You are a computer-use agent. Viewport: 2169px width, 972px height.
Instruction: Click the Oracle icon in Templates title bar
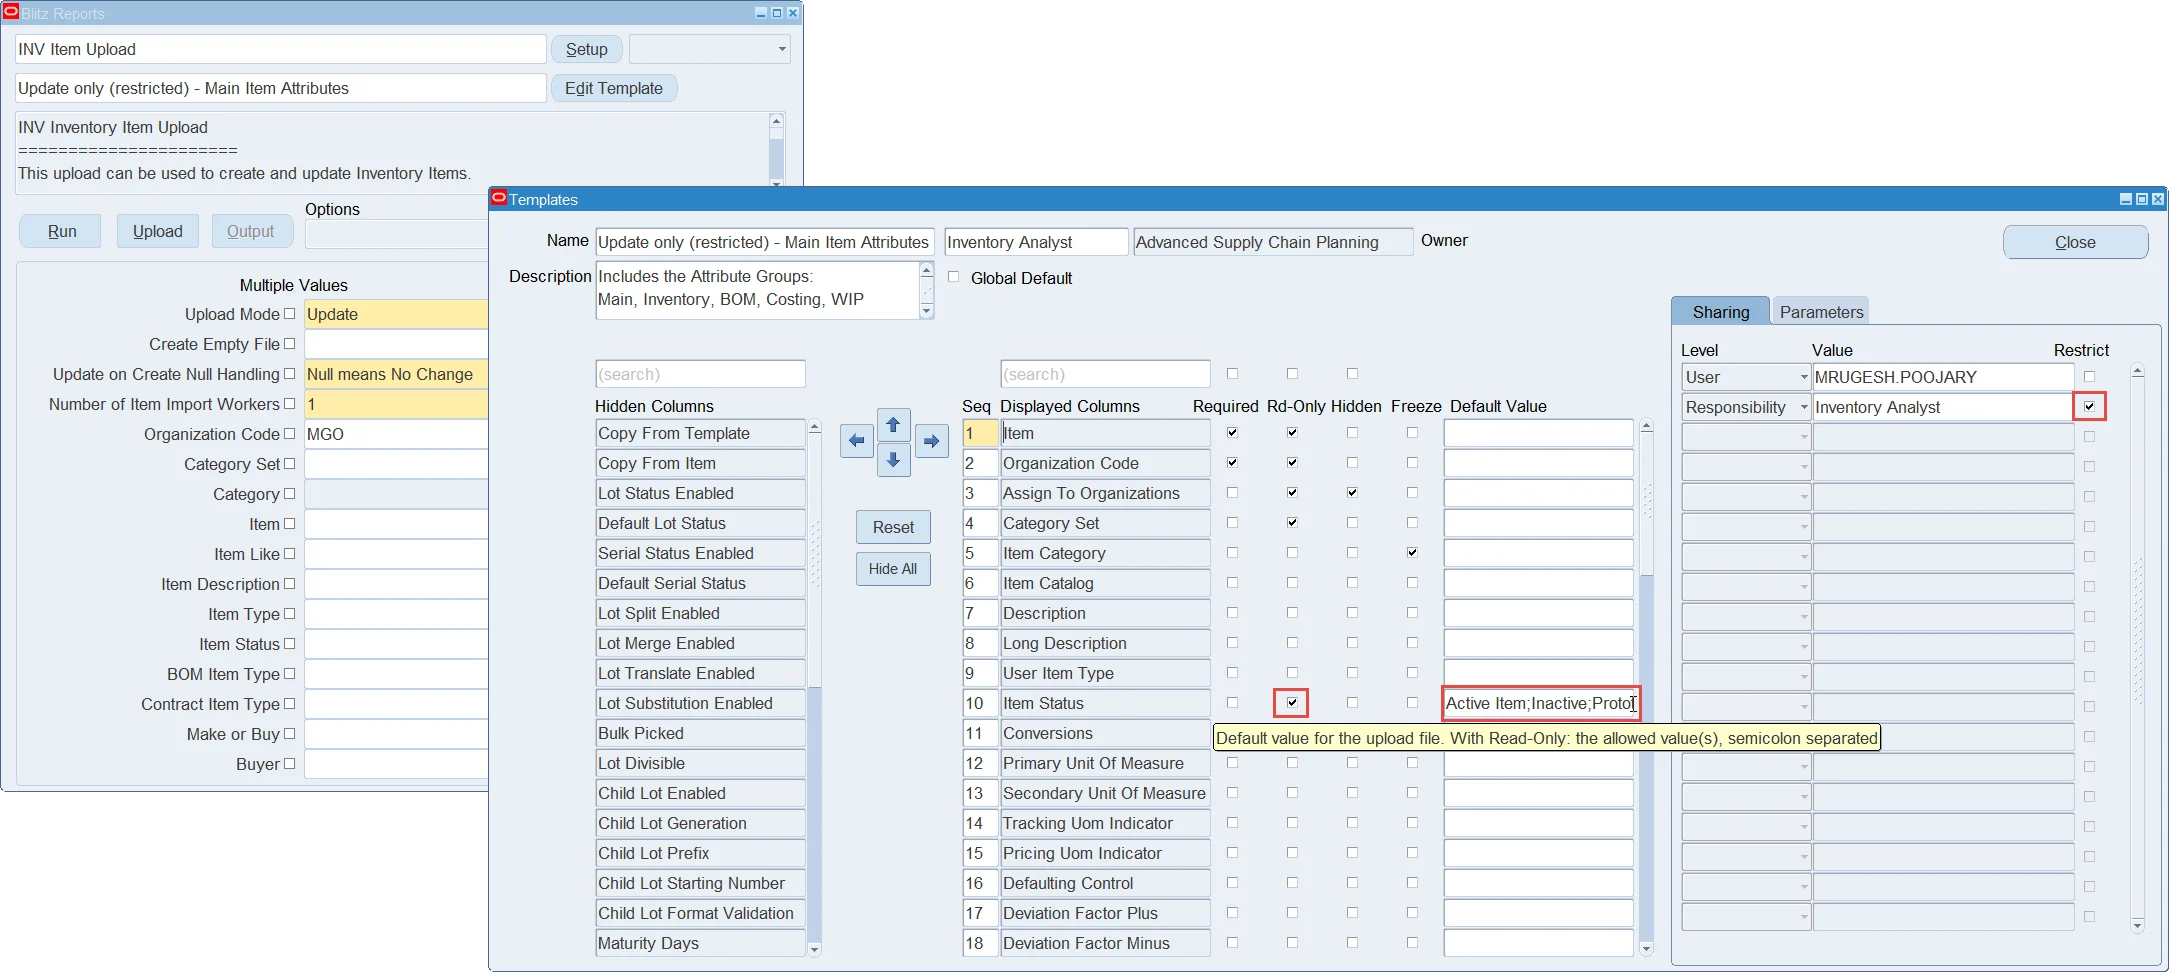499,198
